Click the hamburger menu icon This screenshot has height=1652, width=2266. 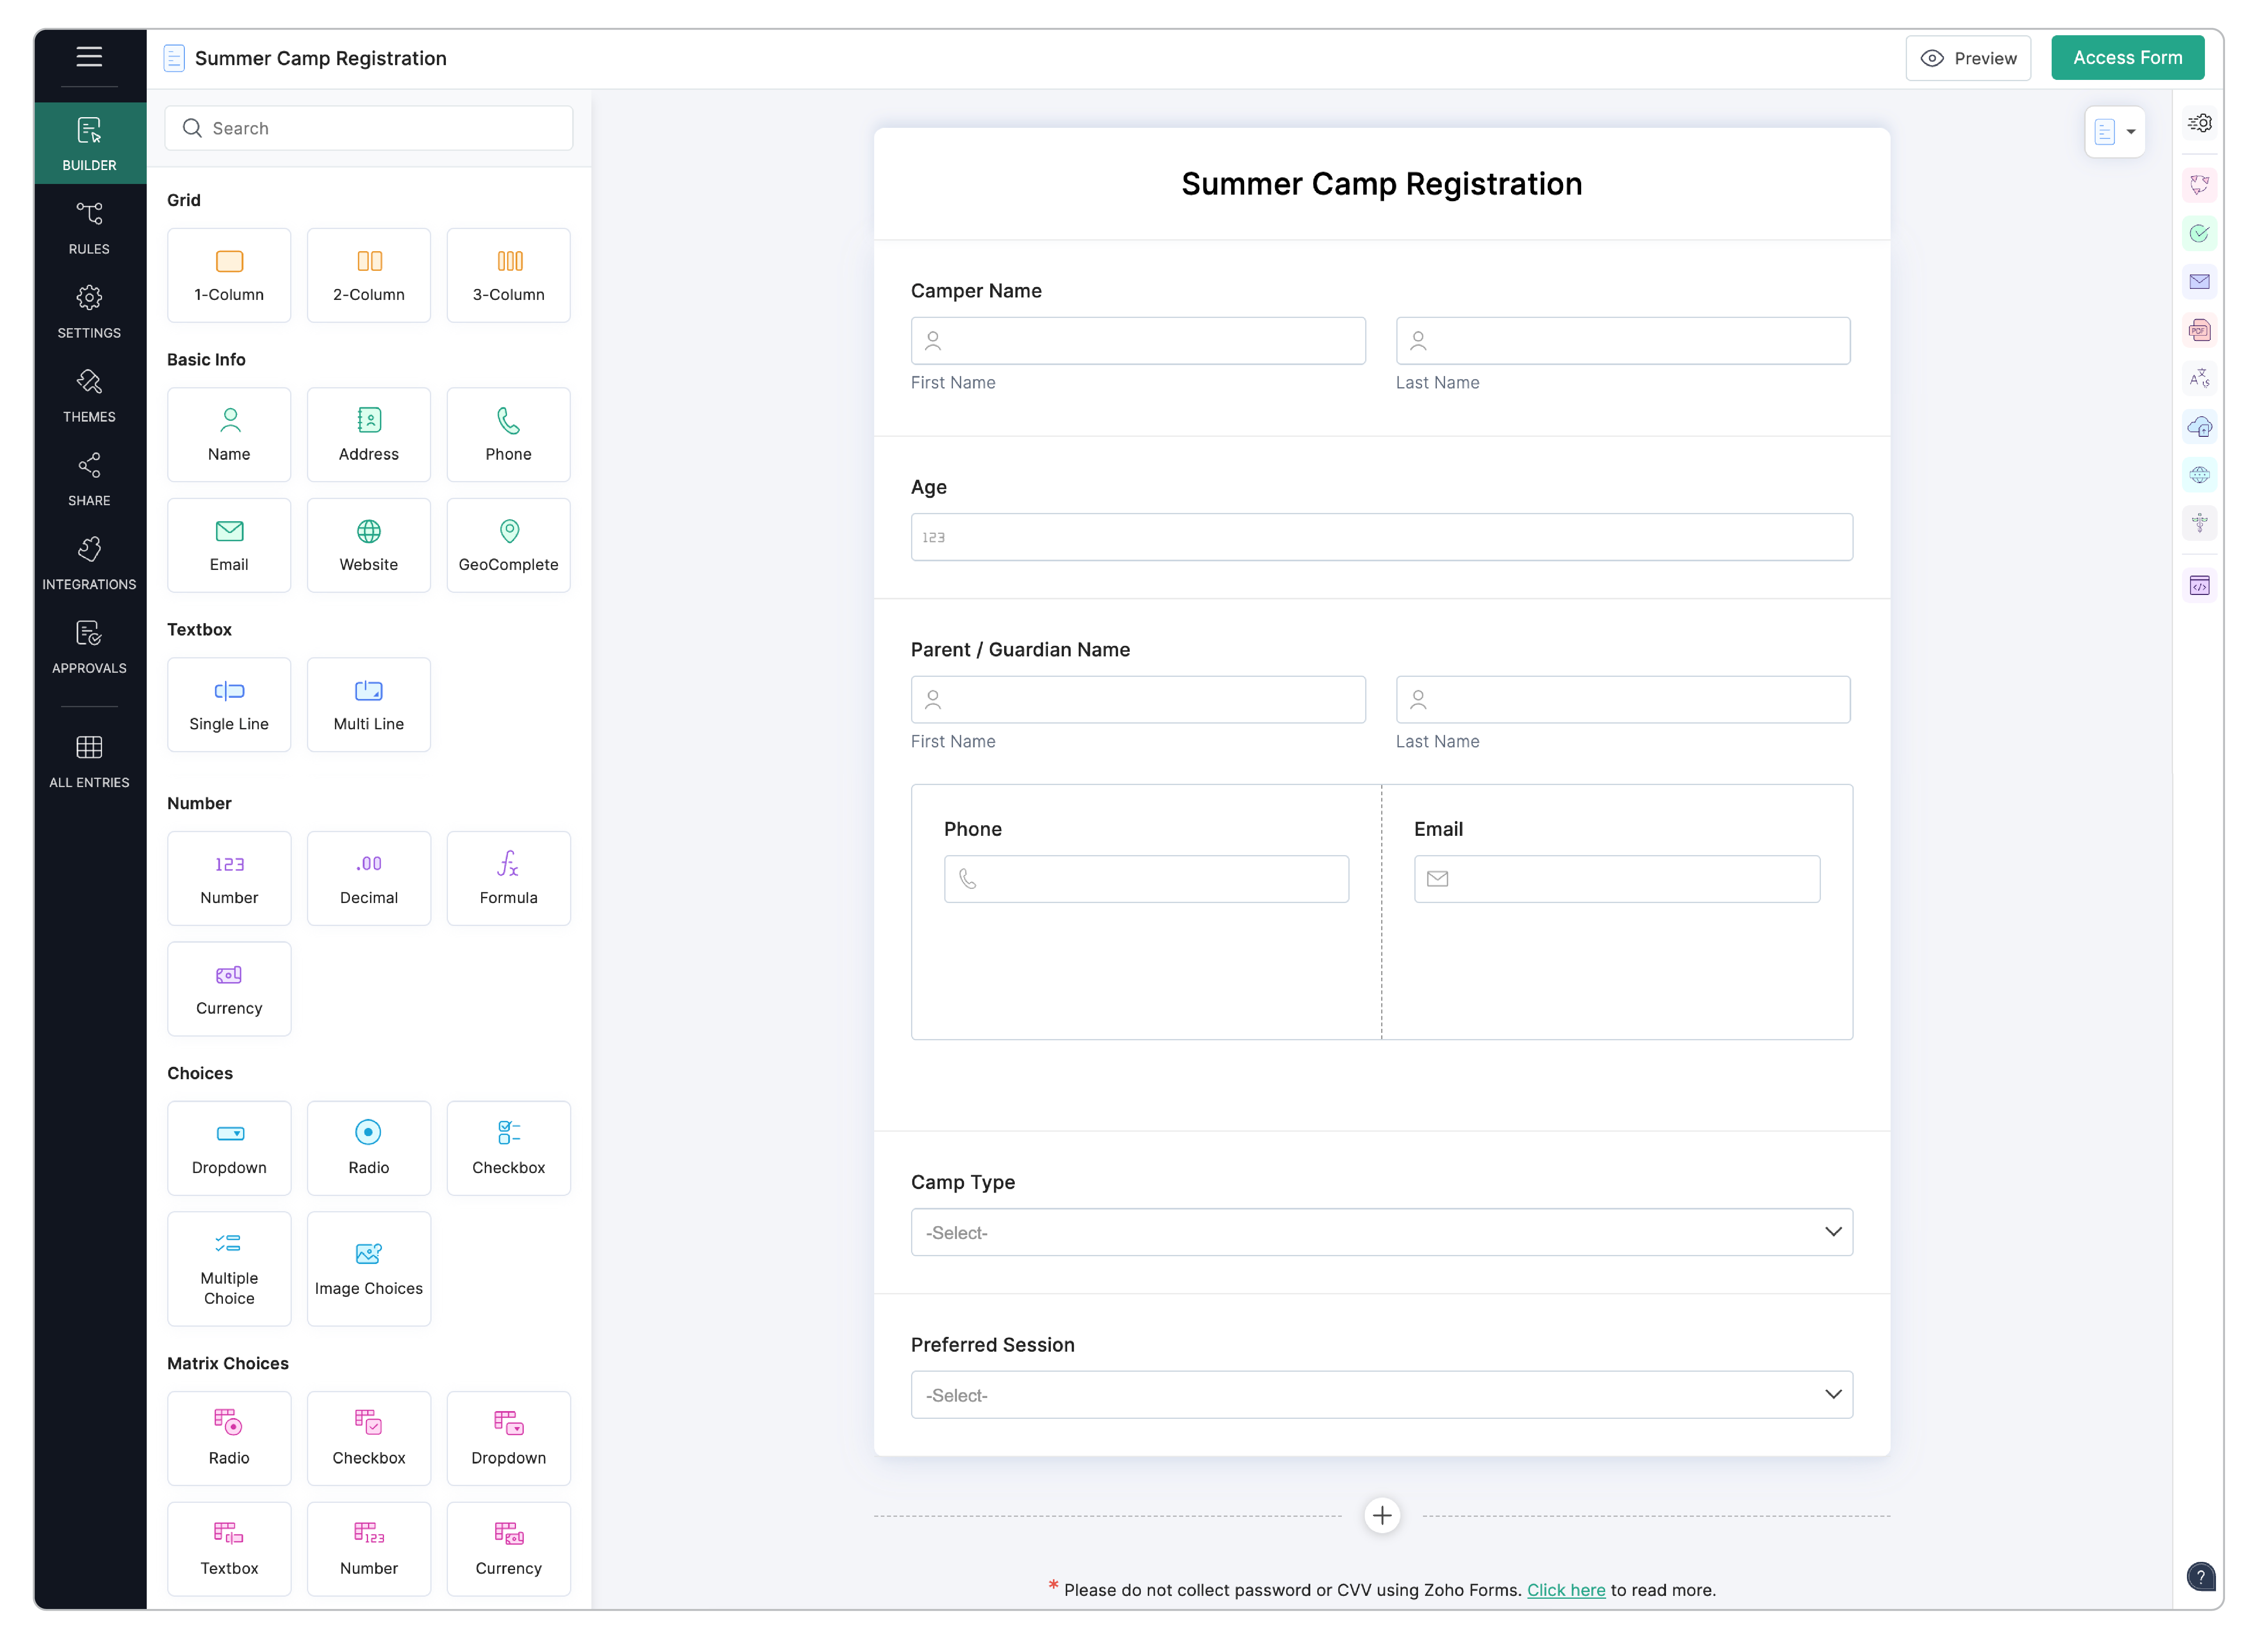click(x=89, y=57)
